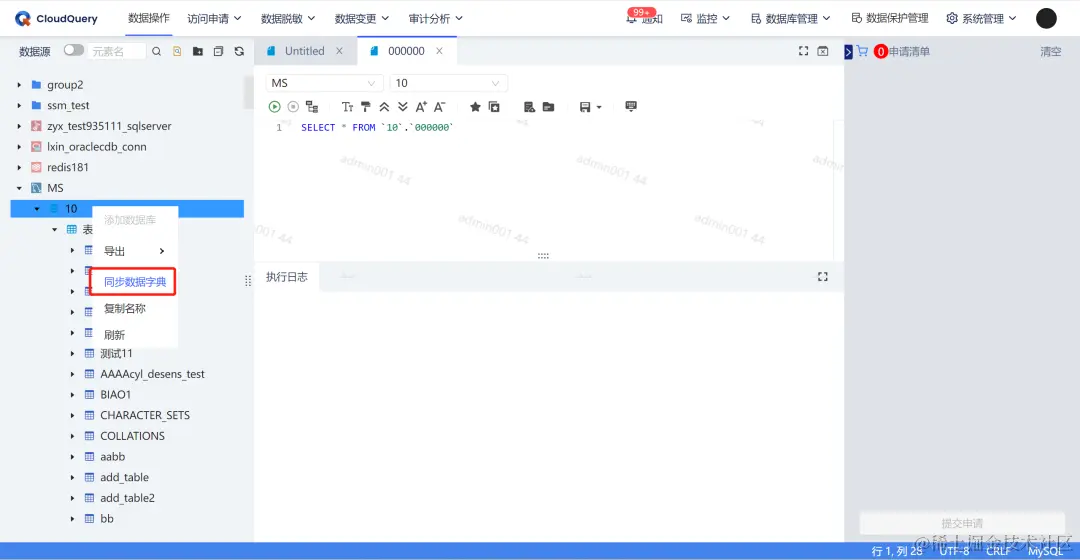Open the execution plan tree icon
The height and width of the screenshot is (560, 1080).
312,107
